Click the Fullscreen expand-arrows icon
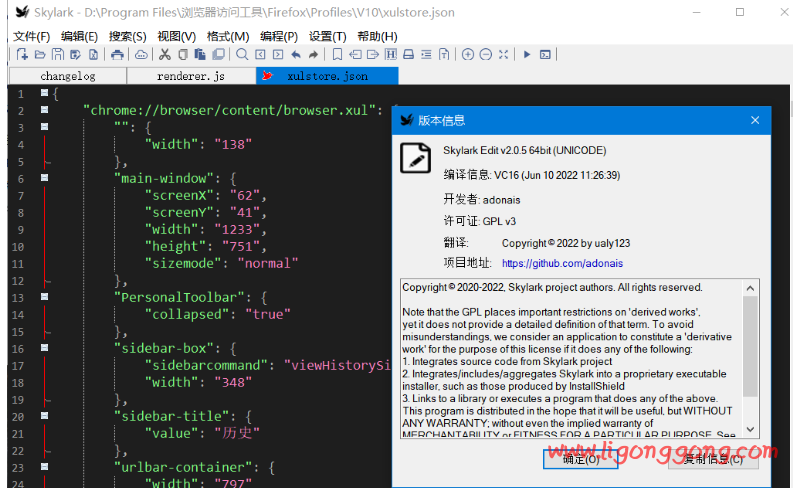 point(503,55)
